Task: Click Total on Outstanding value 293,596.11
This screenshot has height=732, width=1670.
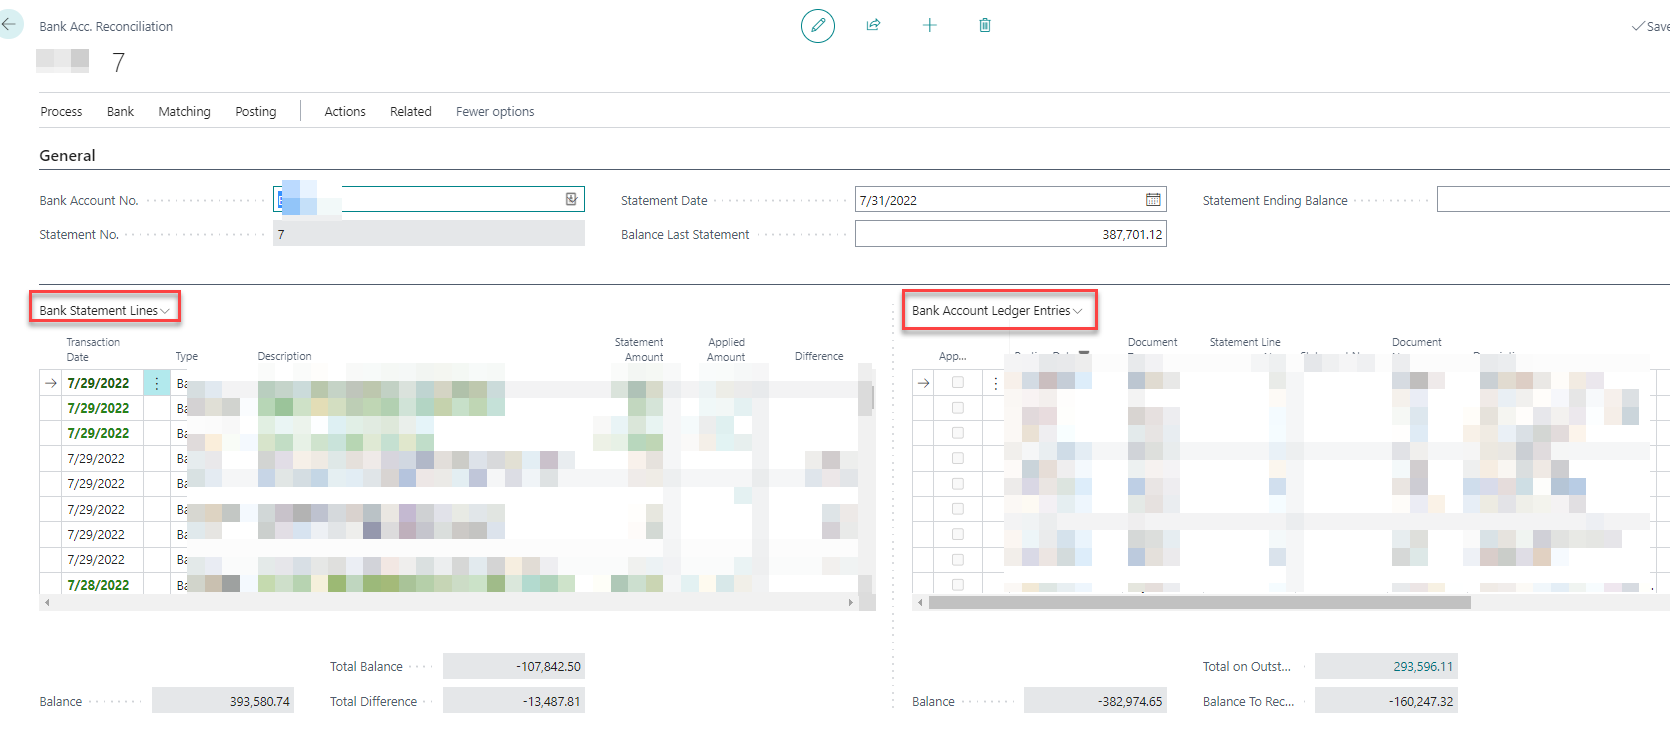Action: (x=1386, y=666)
